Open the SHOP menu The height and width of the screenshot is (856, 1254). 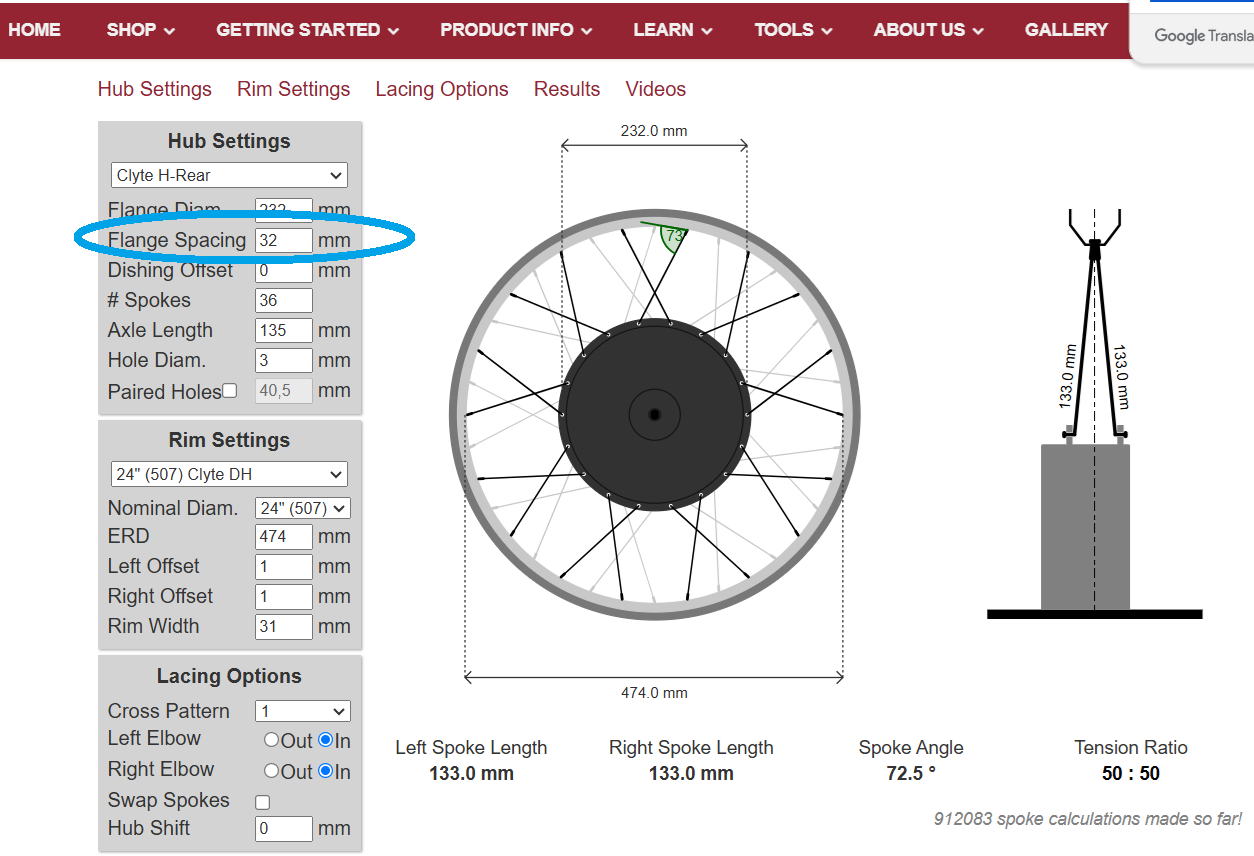(141, 30)
